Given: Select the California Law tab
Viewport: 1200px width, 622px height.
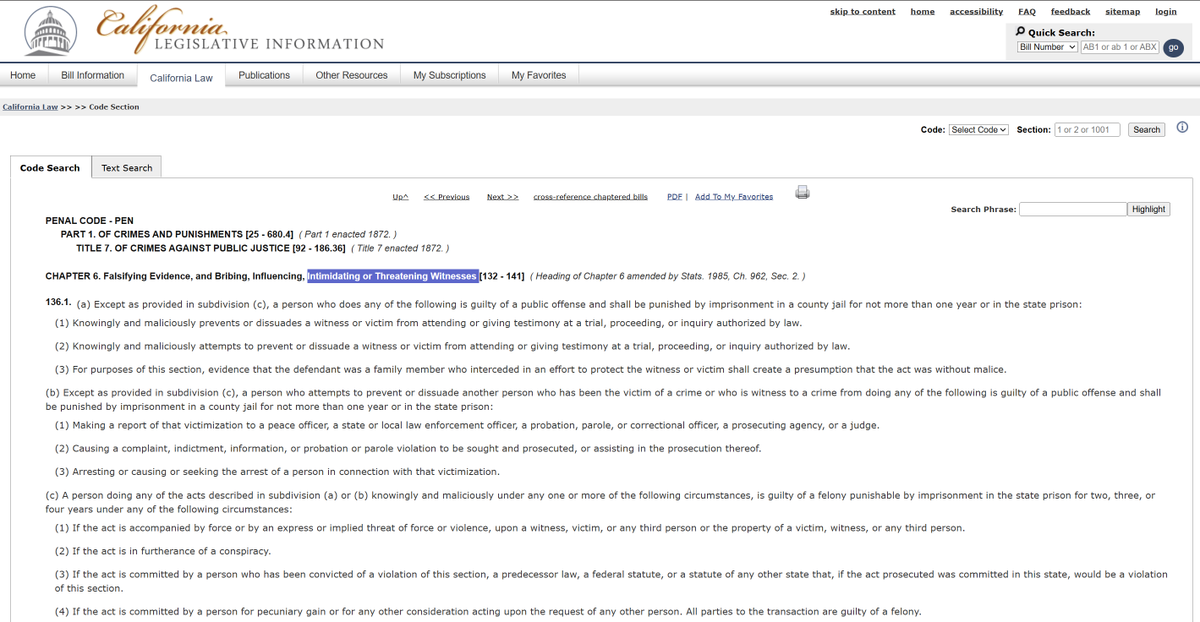Looking at the screenshot, I should [x=181, y=77].
